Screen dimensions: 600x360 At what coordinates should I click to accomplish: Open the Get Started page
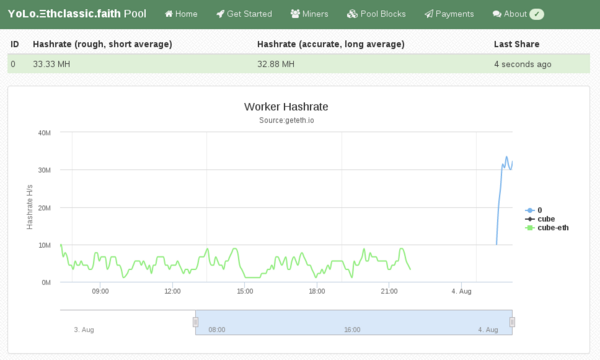pos(244,14)
